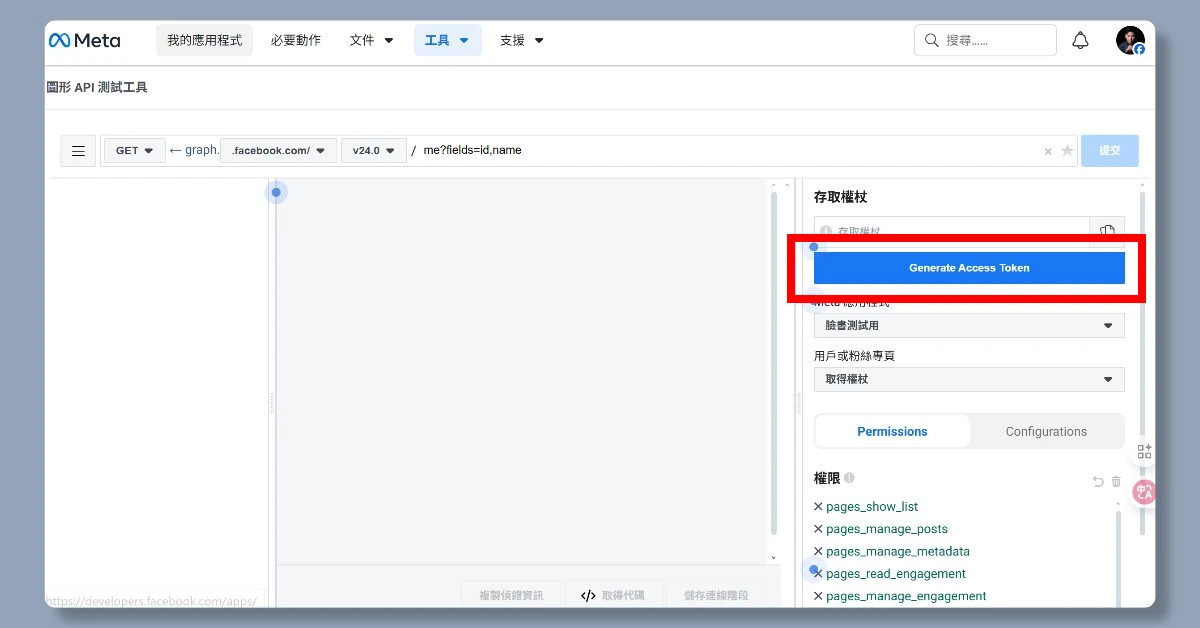Click the pink translate floating icon
1200x628 pixels.
click(1144, 492)
